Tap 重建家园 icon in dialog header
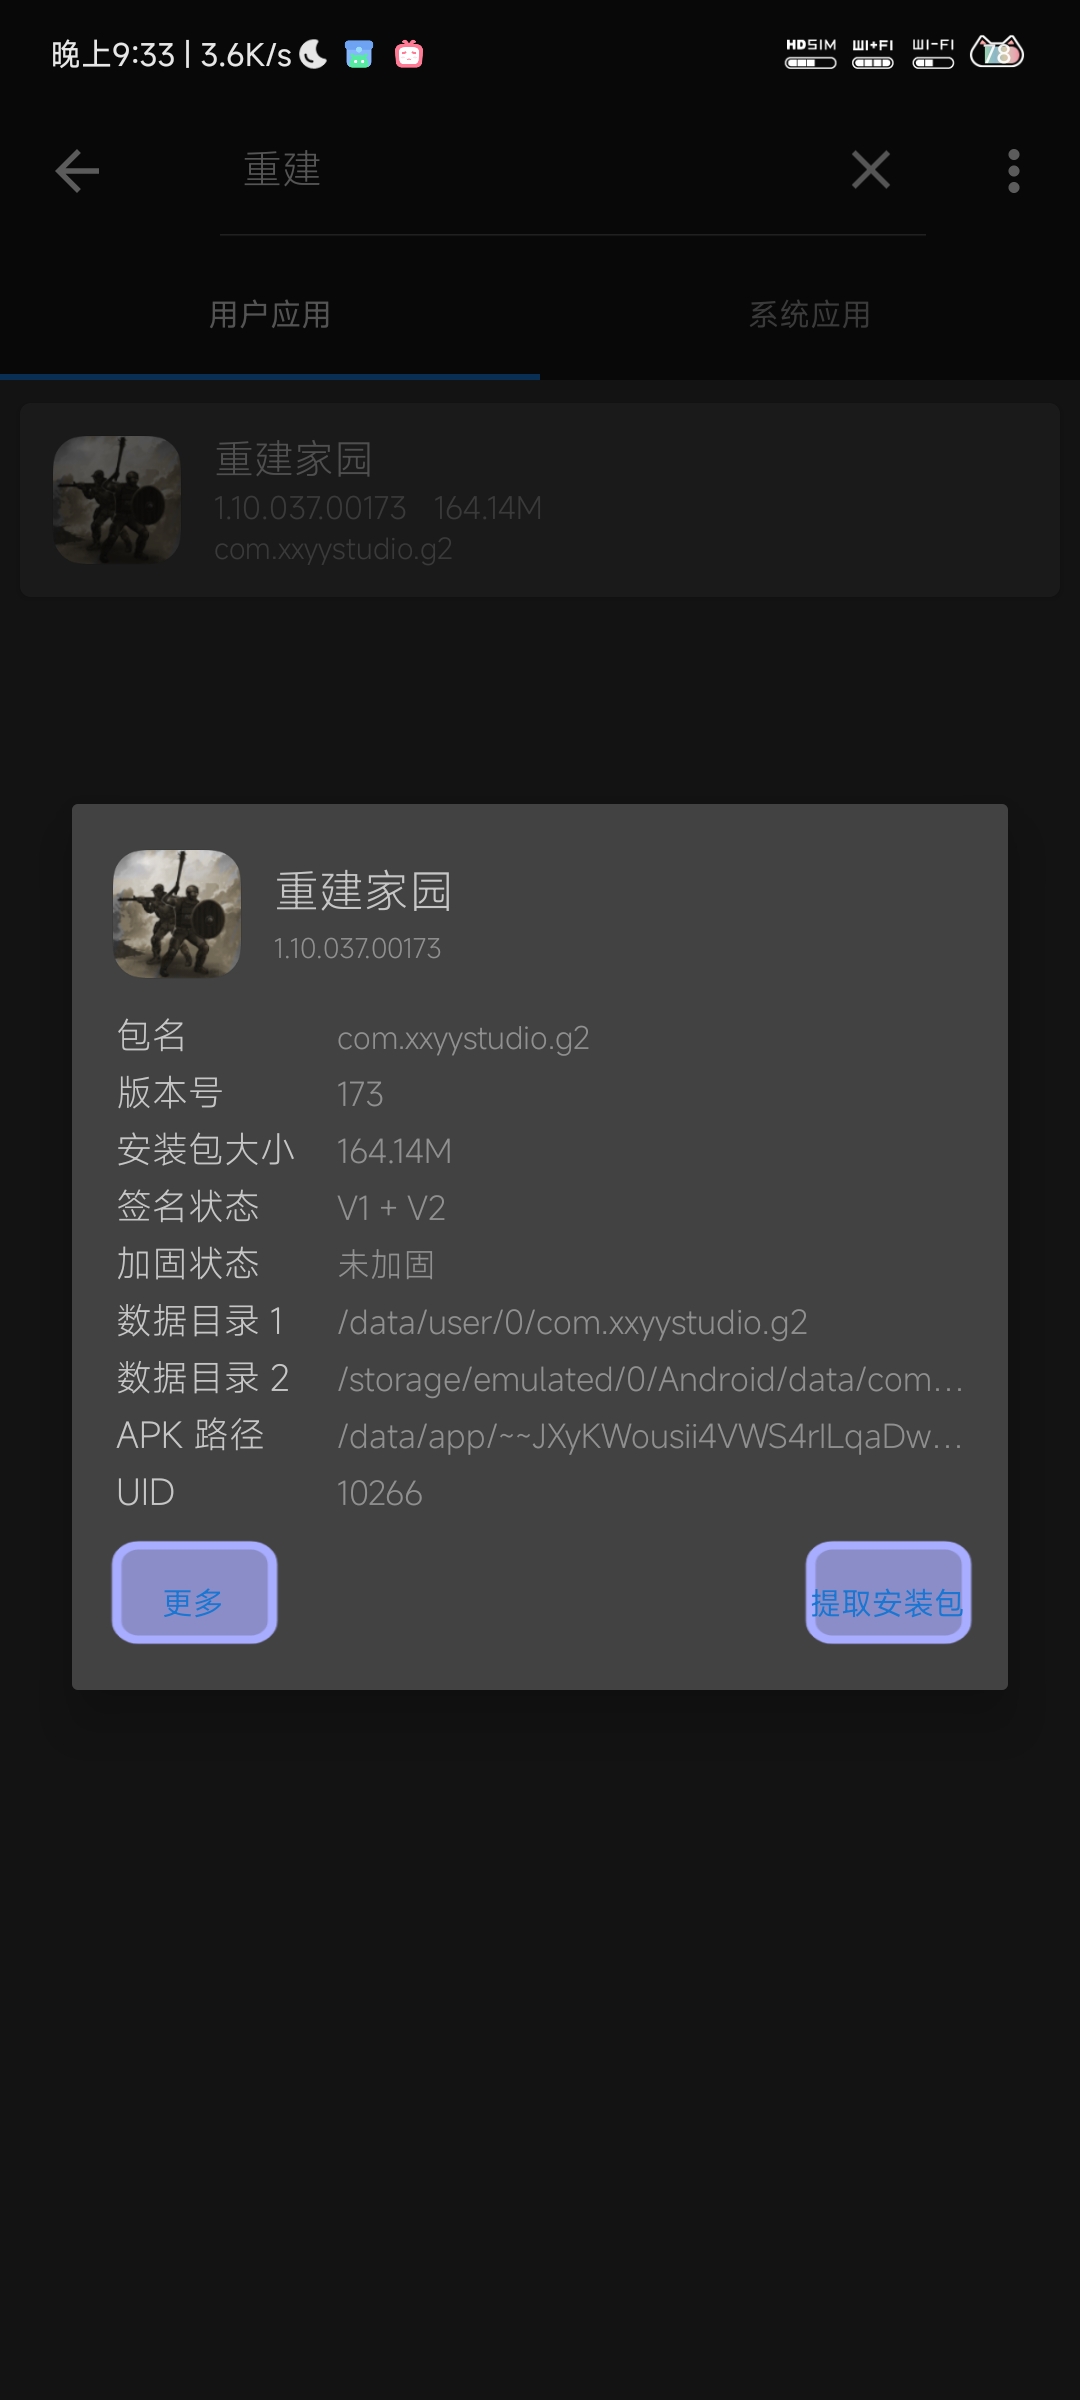This screenshot has width=1080, height=2400. [x=177, y=914]
